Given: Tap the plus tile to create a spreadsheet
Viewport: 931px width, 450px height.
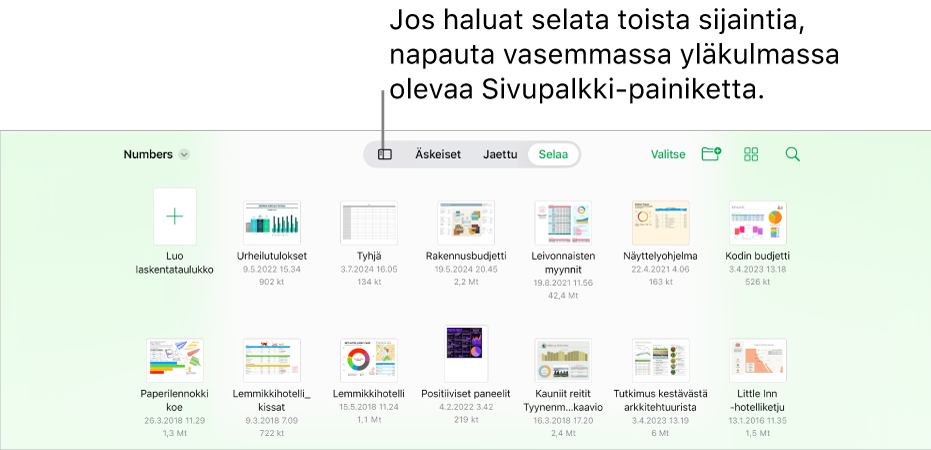Looking at the screenshot, I should point(175,217).
